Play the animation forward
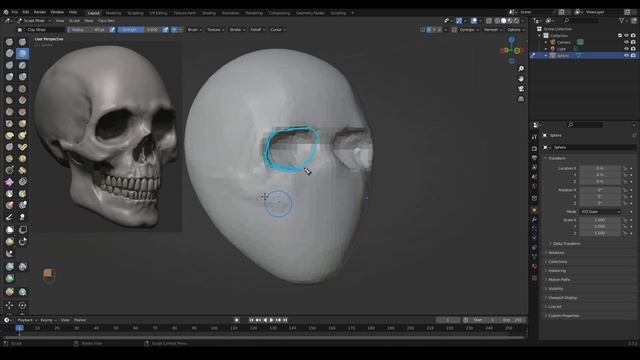The width and height of the screenshot is (640, 360). tap(271, 320)
